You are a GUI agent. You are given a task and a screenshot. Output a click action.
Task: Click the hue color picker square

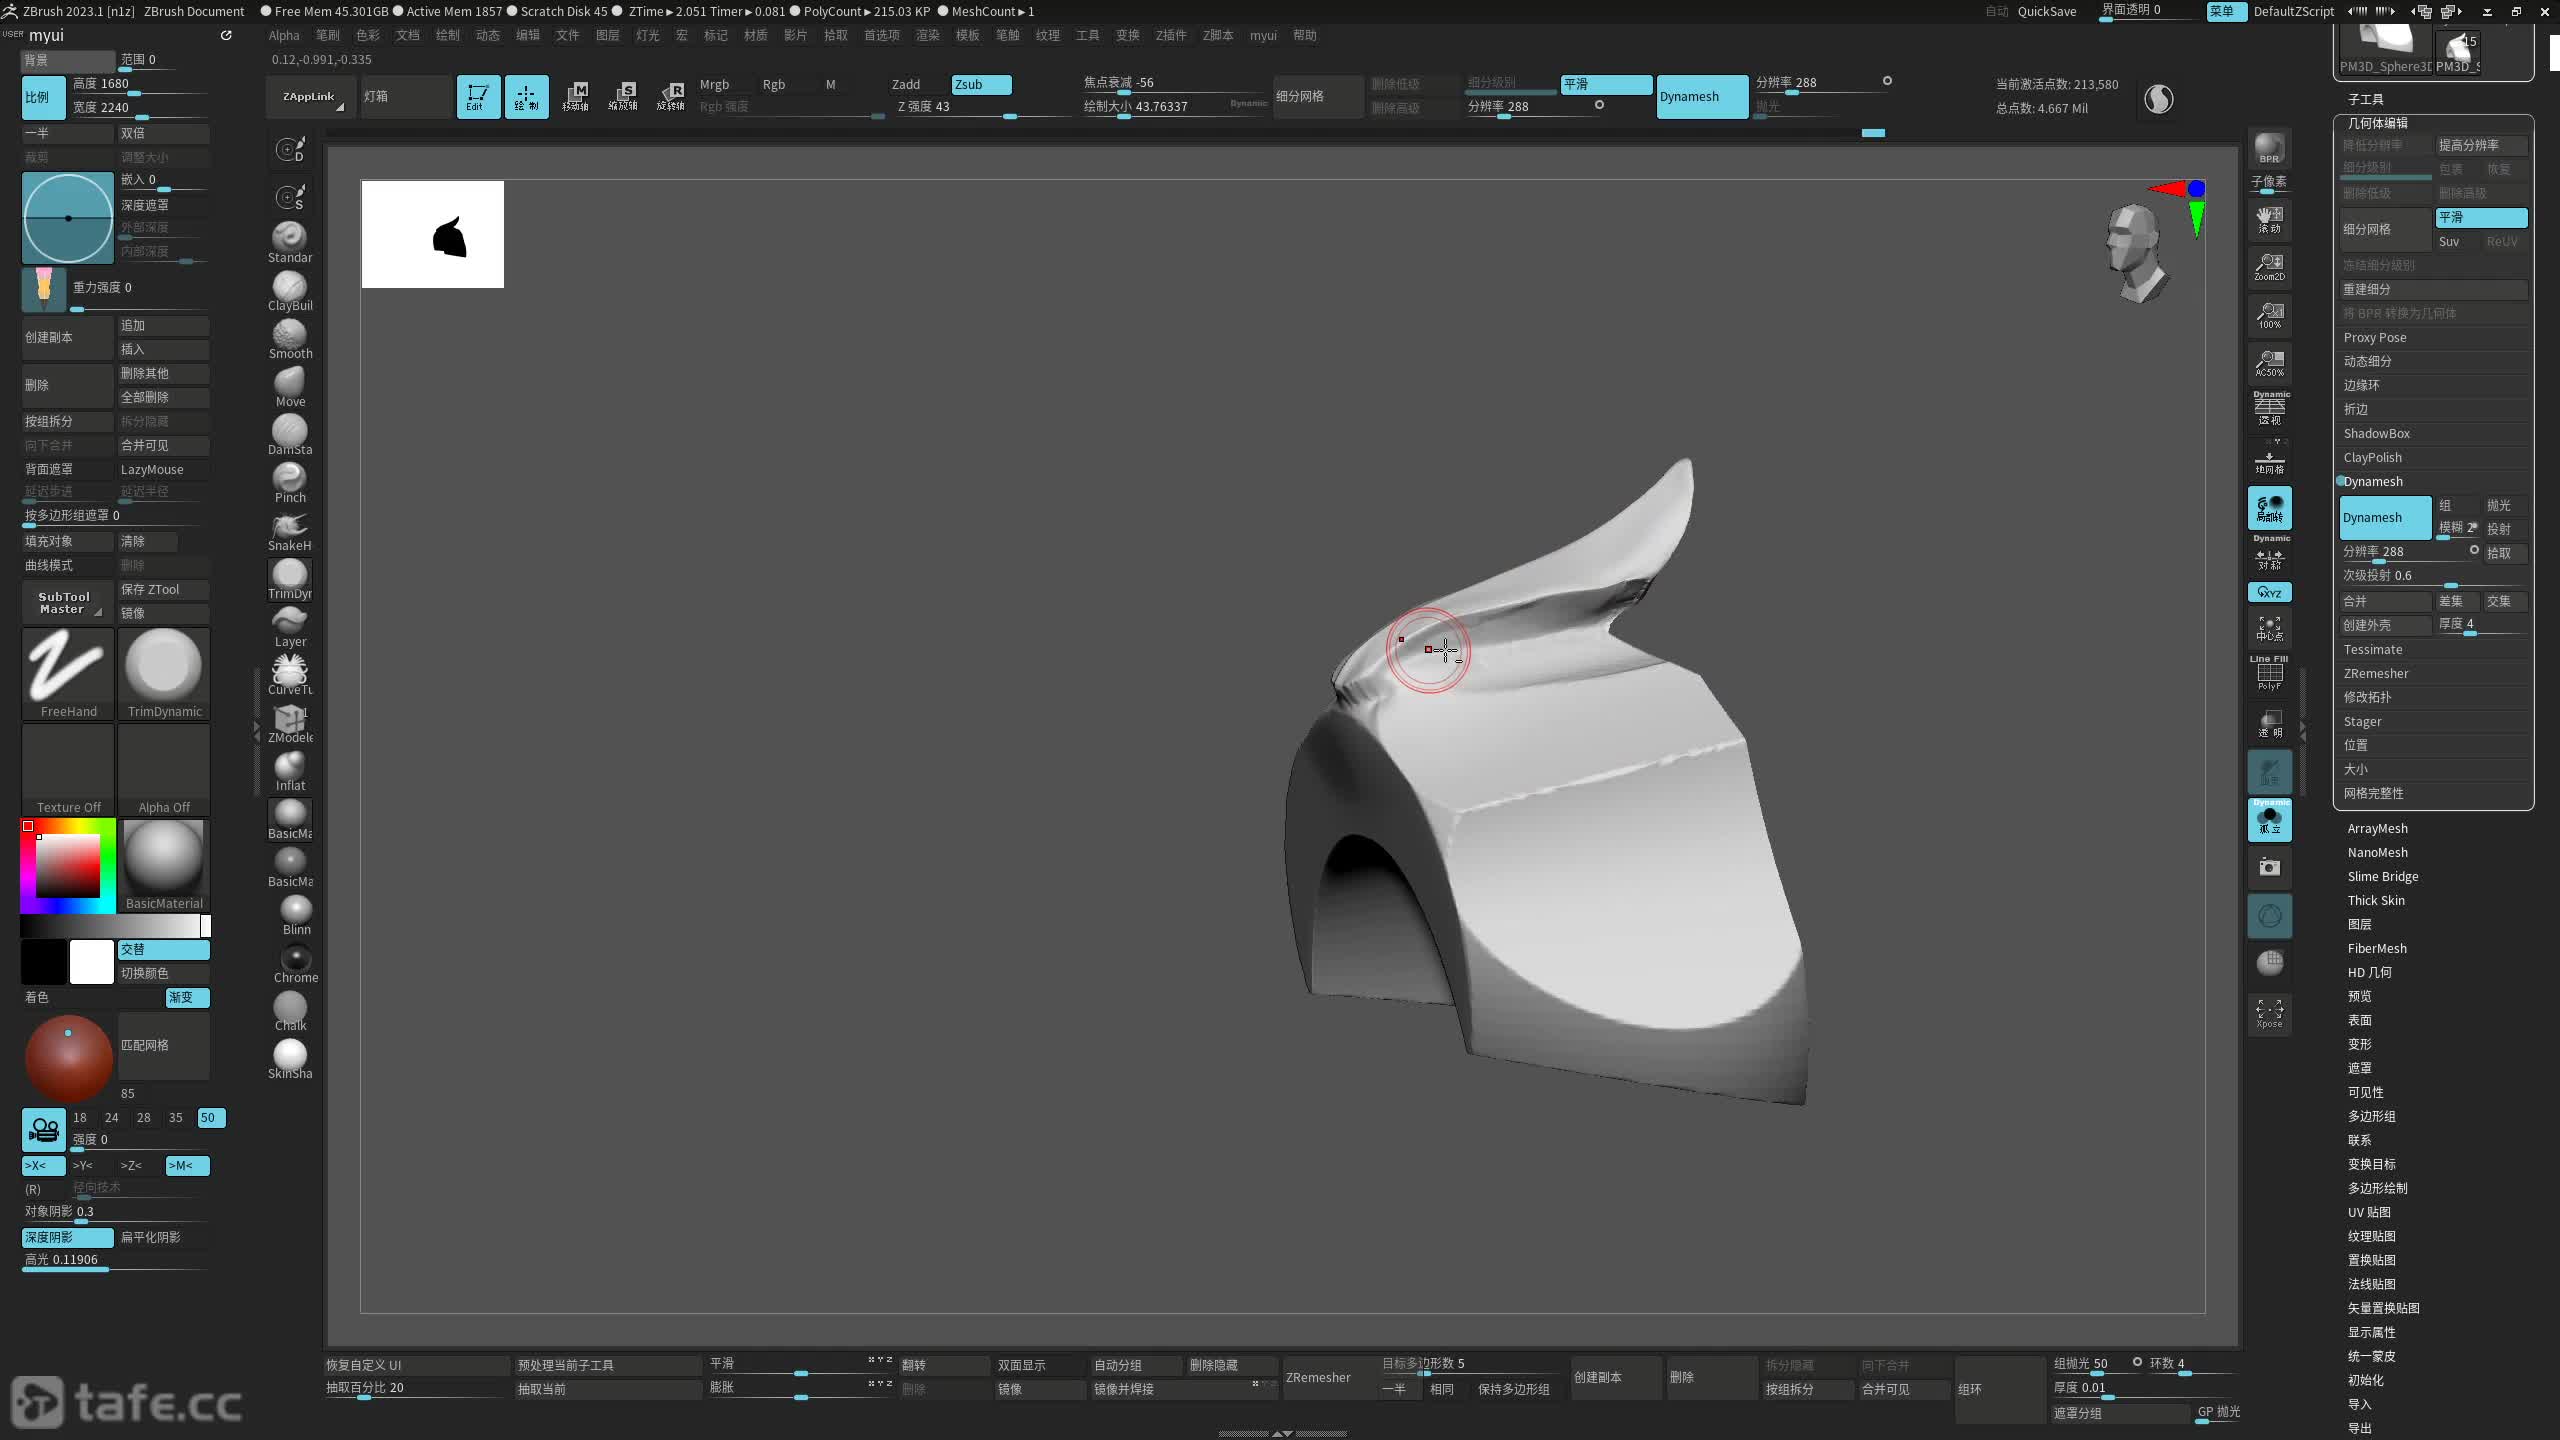68,866
